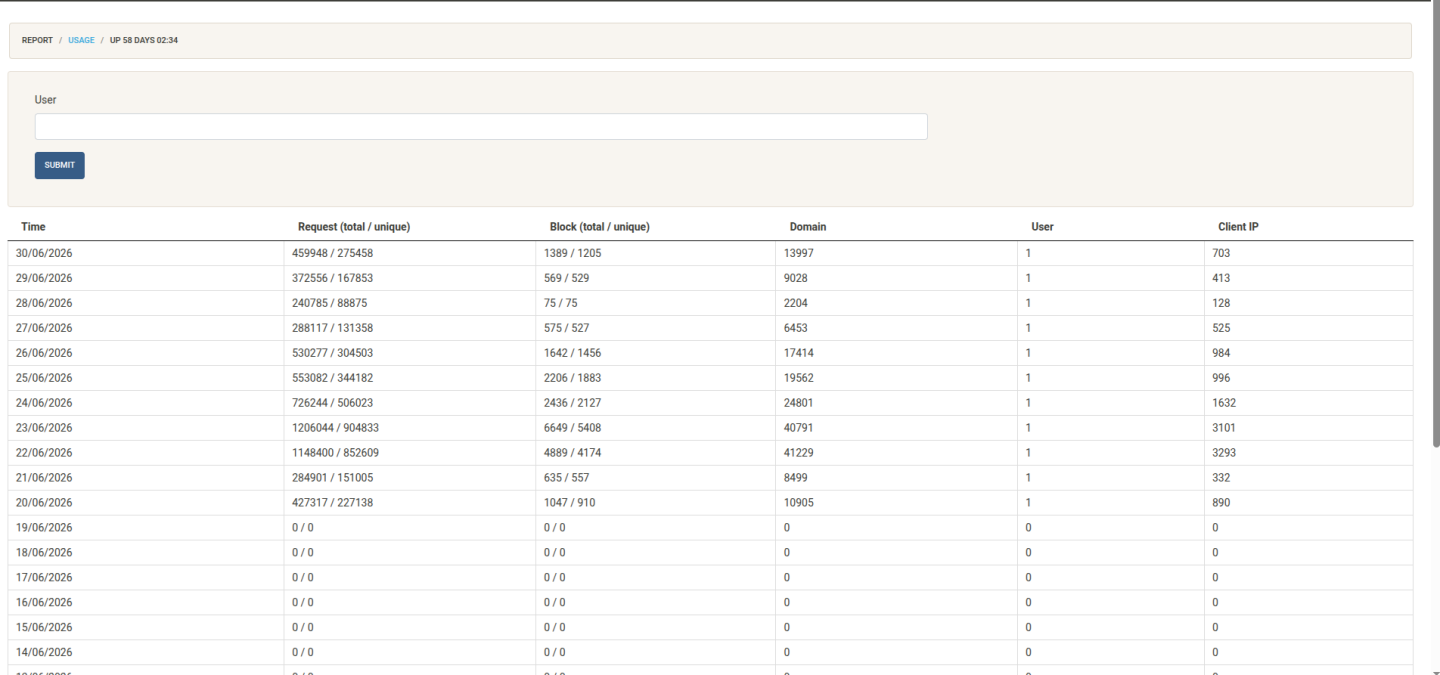The image size is (1440, 675).
Task: Click the Domain column header
Action: point(808,227)
